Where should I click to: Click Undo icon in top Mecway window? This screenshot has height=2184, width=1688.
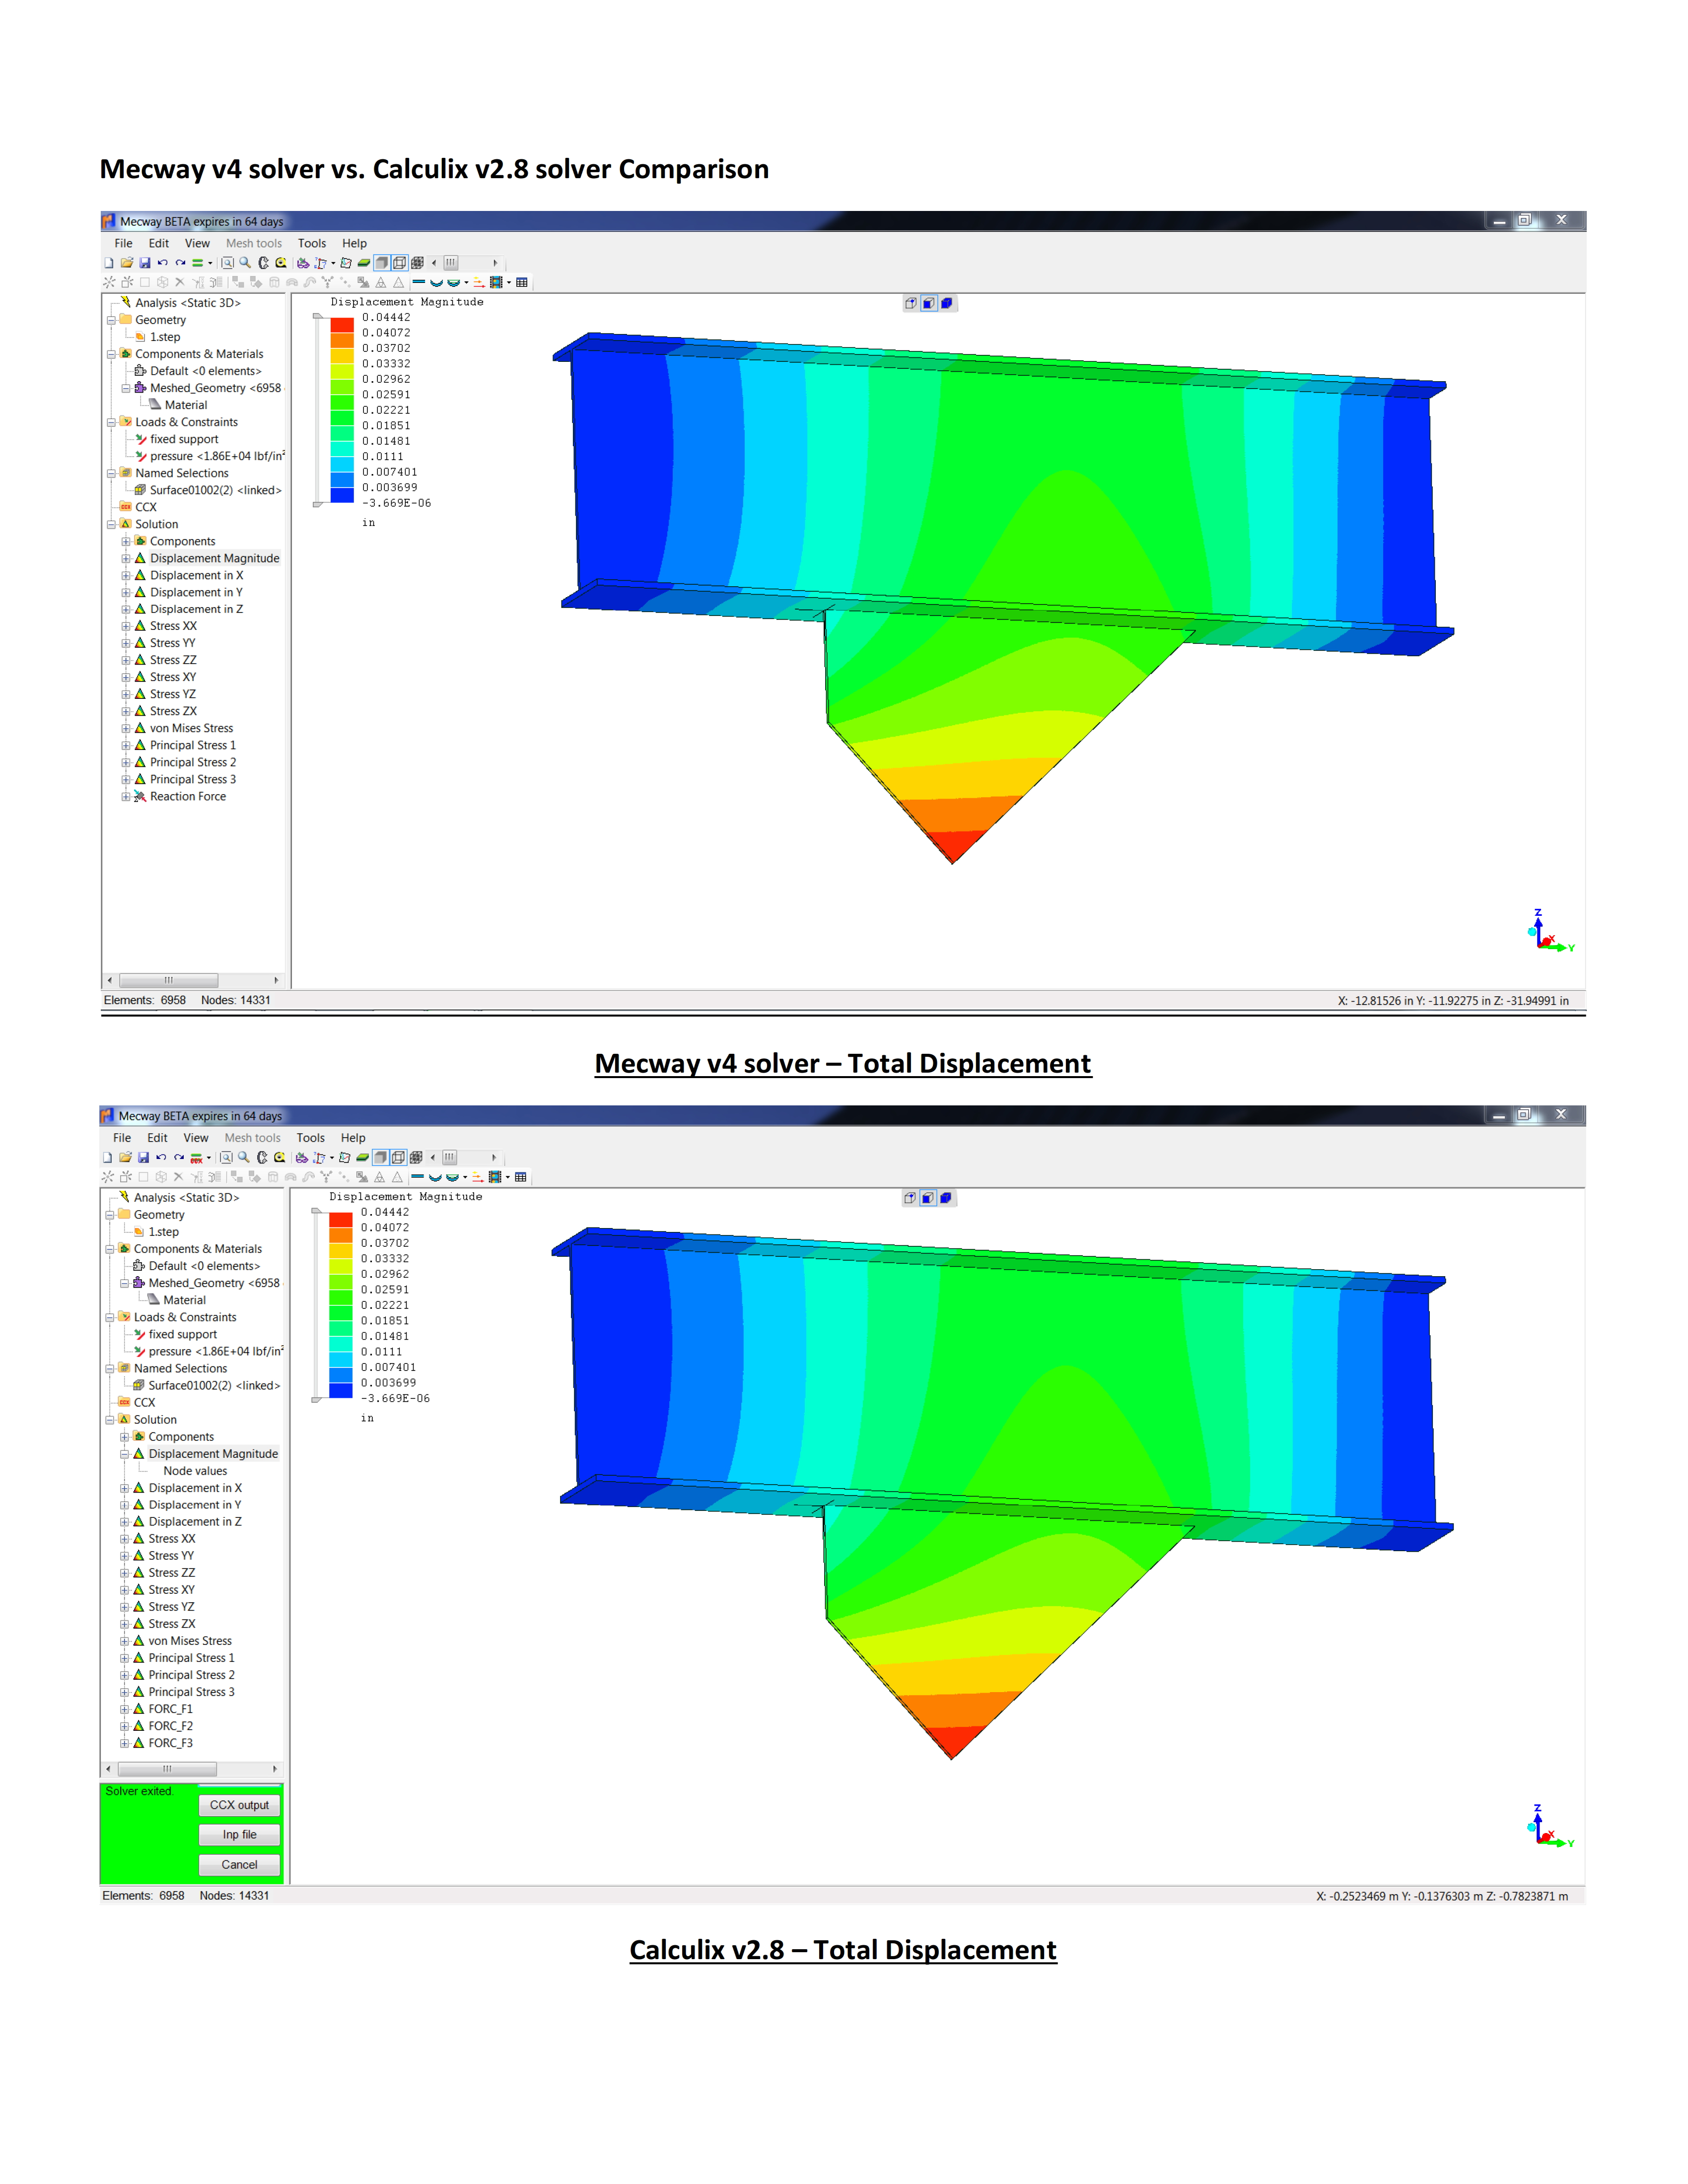[x=163, y=263]
